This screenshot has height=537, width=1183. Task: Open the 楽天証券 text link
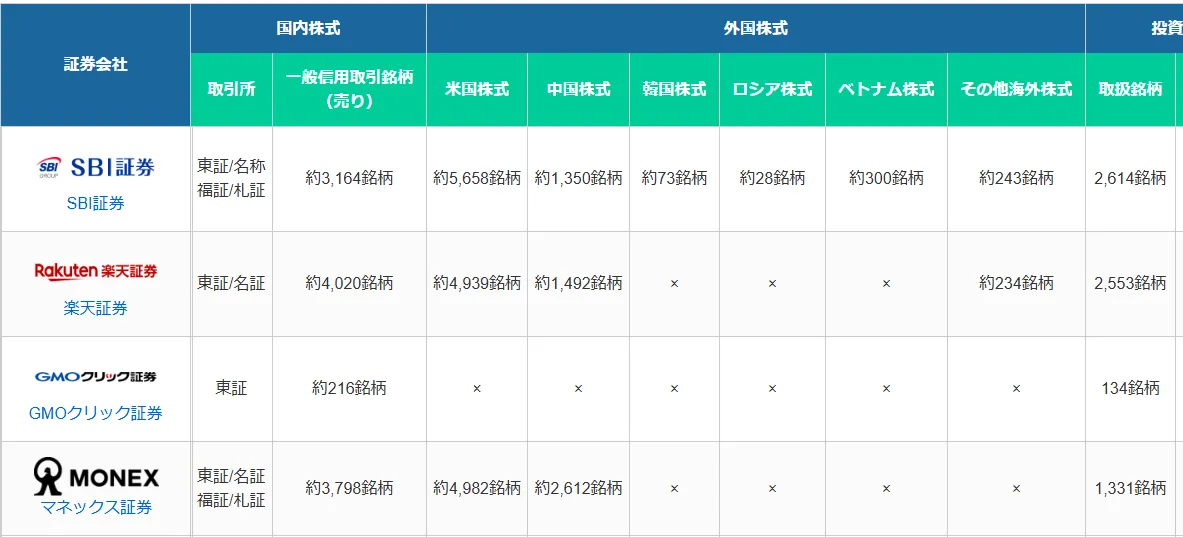pyautogui.click(x=96, y=308)
